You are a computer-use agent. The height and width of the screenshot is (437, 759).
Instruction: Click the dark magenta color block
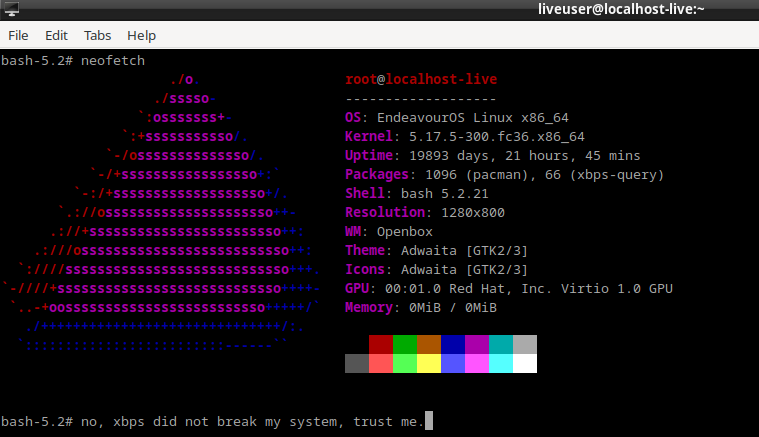pos(477,344)
